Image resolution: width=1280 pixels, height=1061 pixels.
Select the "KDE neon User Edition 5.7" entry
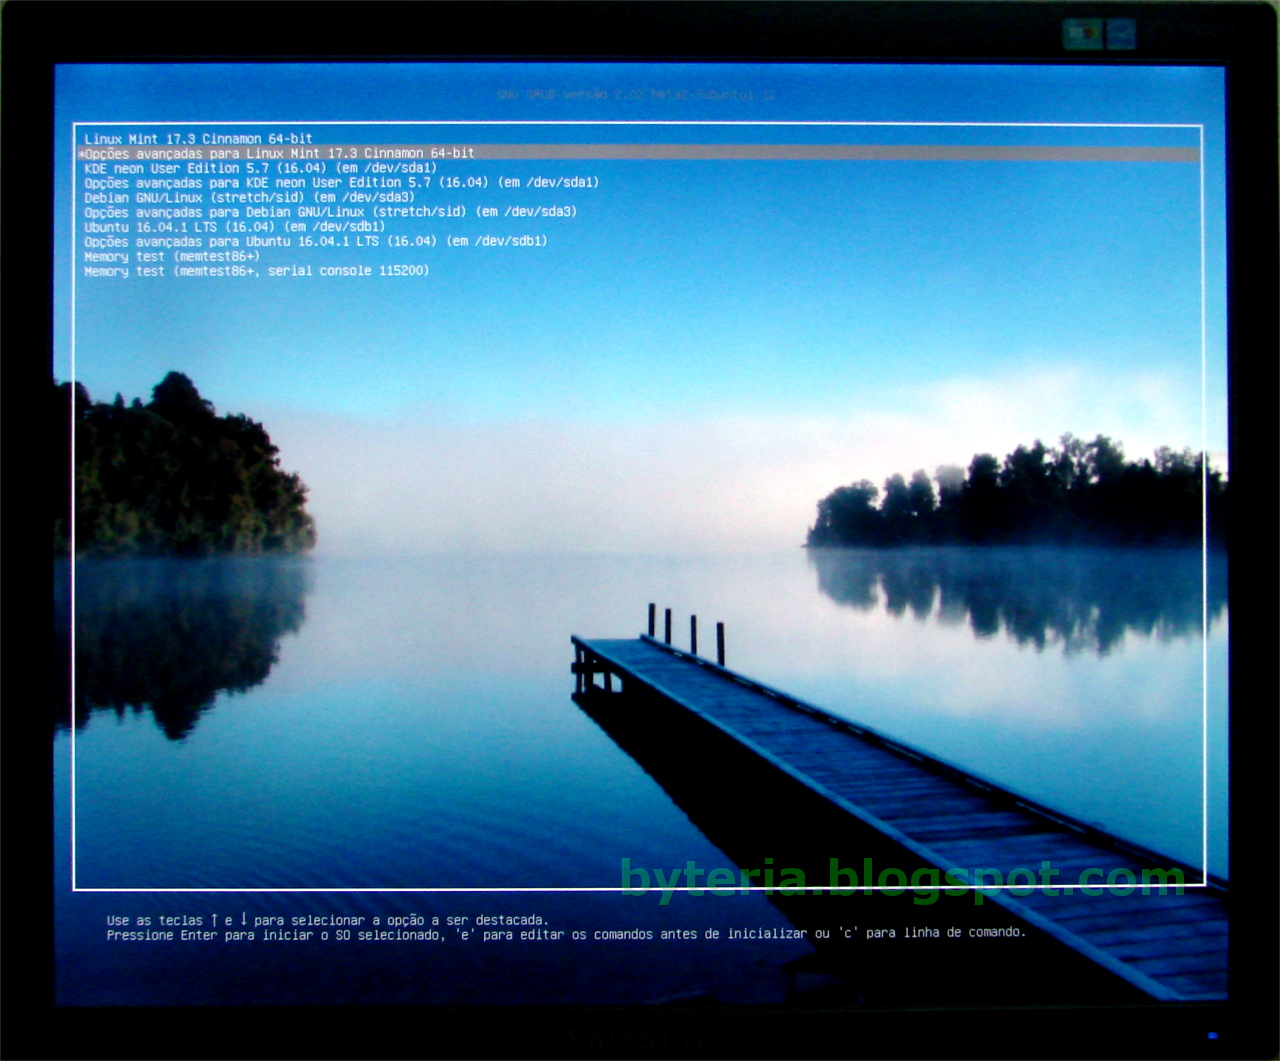pyautogui.click(x=255, y=168)
